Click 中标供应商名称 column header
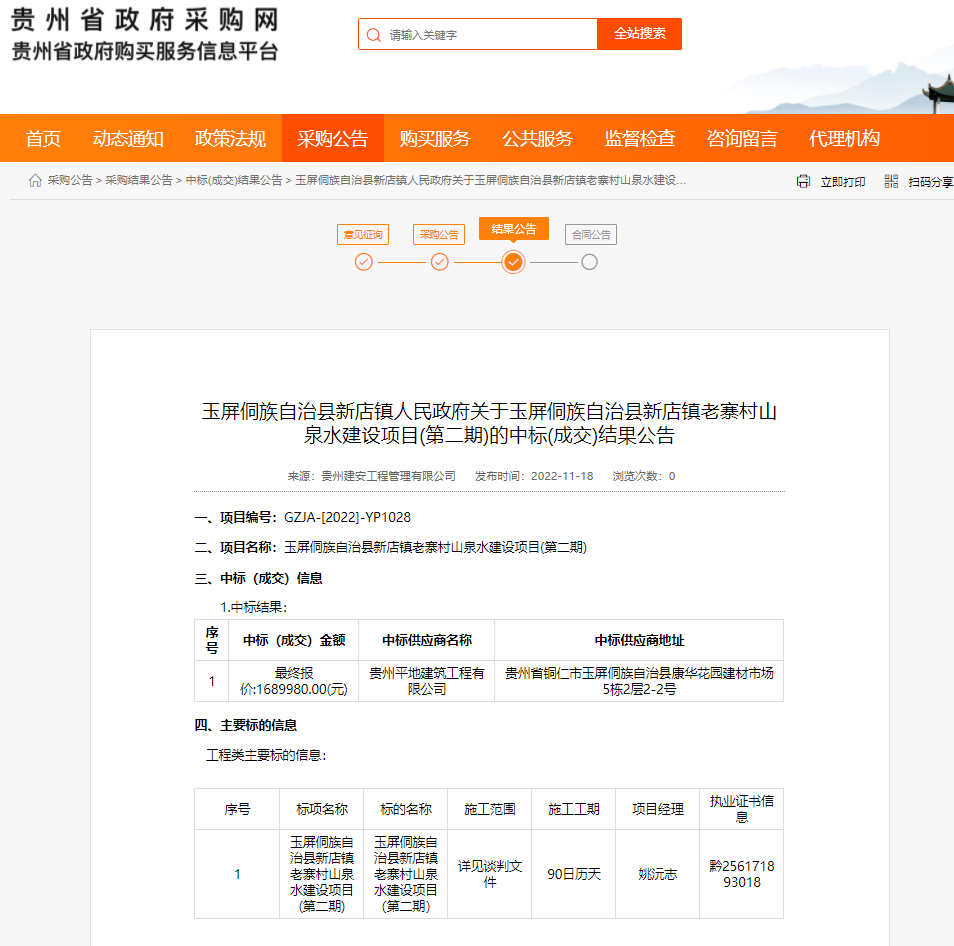 point(427,640)
